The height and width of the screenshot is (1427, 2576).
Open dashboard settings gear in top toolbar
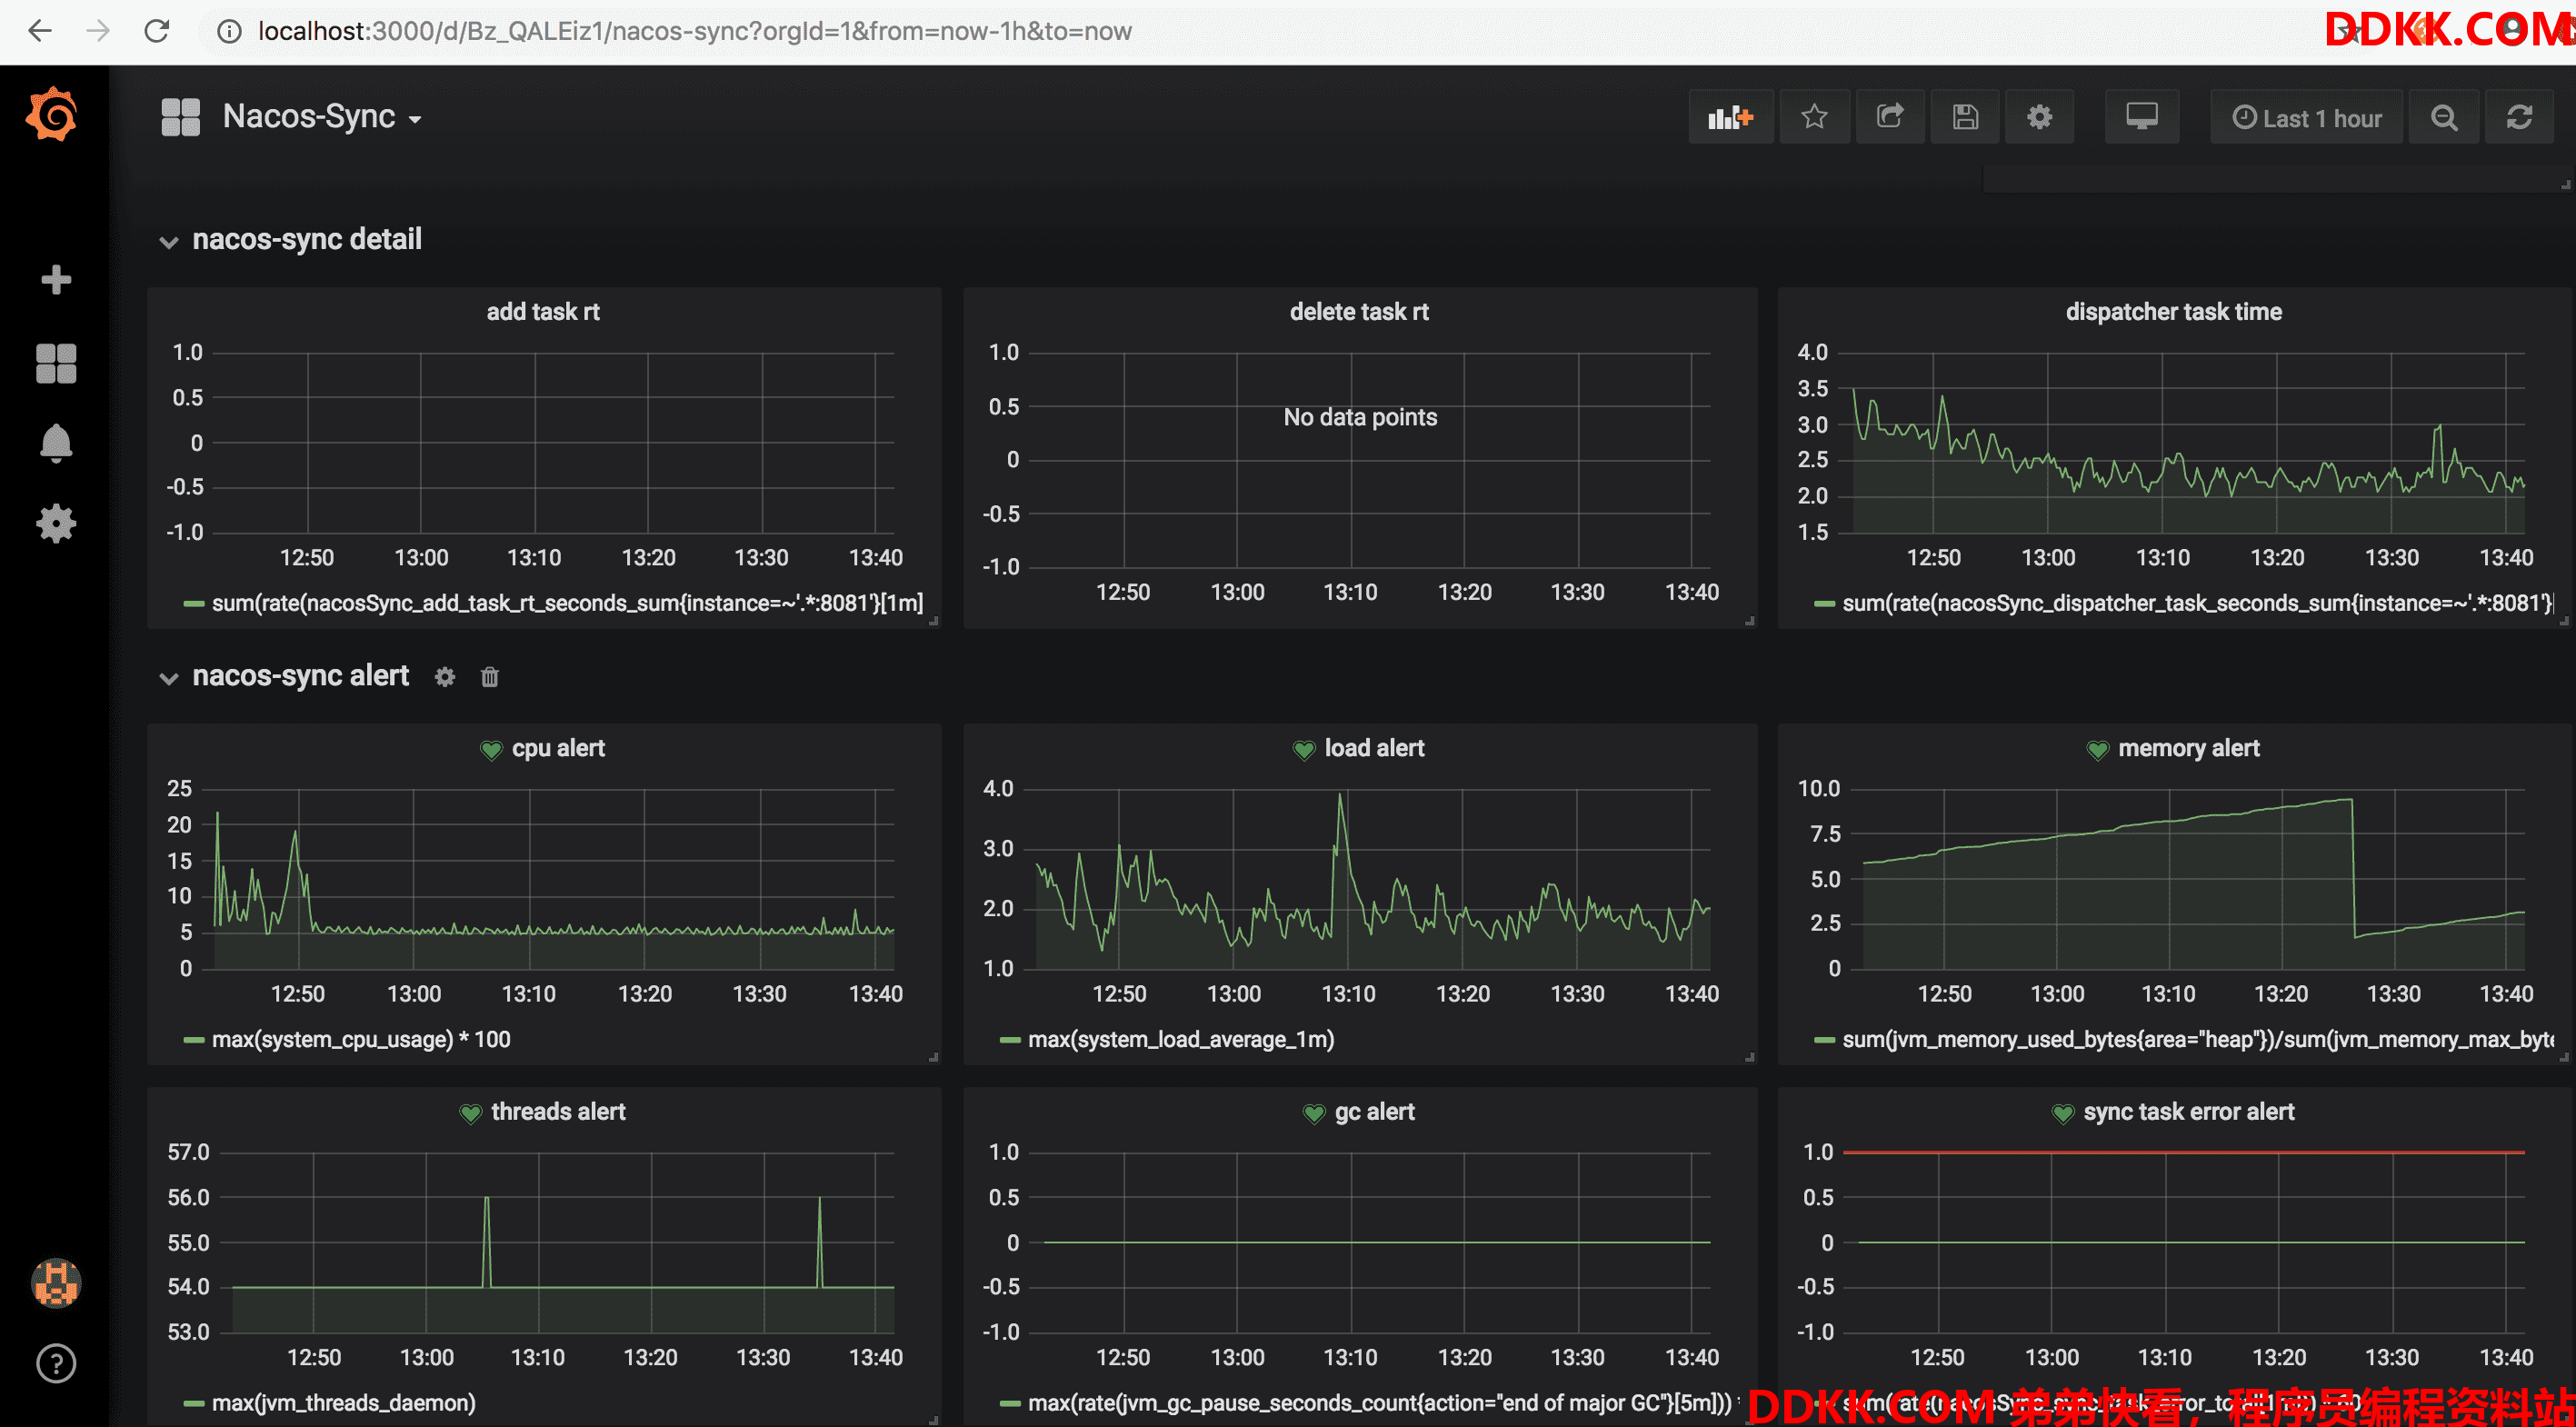pos(2039,117)
